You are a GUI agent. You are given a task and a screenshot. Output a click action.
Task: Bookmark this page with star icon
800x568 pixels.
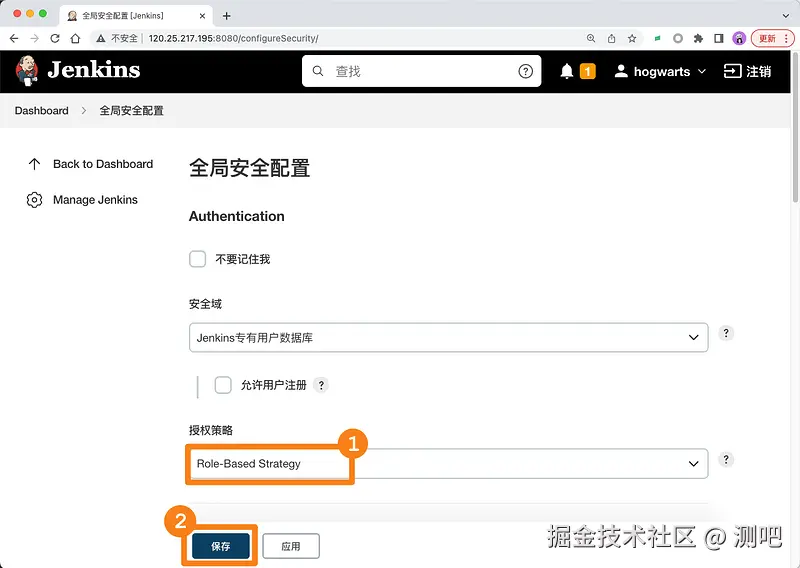(632, 38)
